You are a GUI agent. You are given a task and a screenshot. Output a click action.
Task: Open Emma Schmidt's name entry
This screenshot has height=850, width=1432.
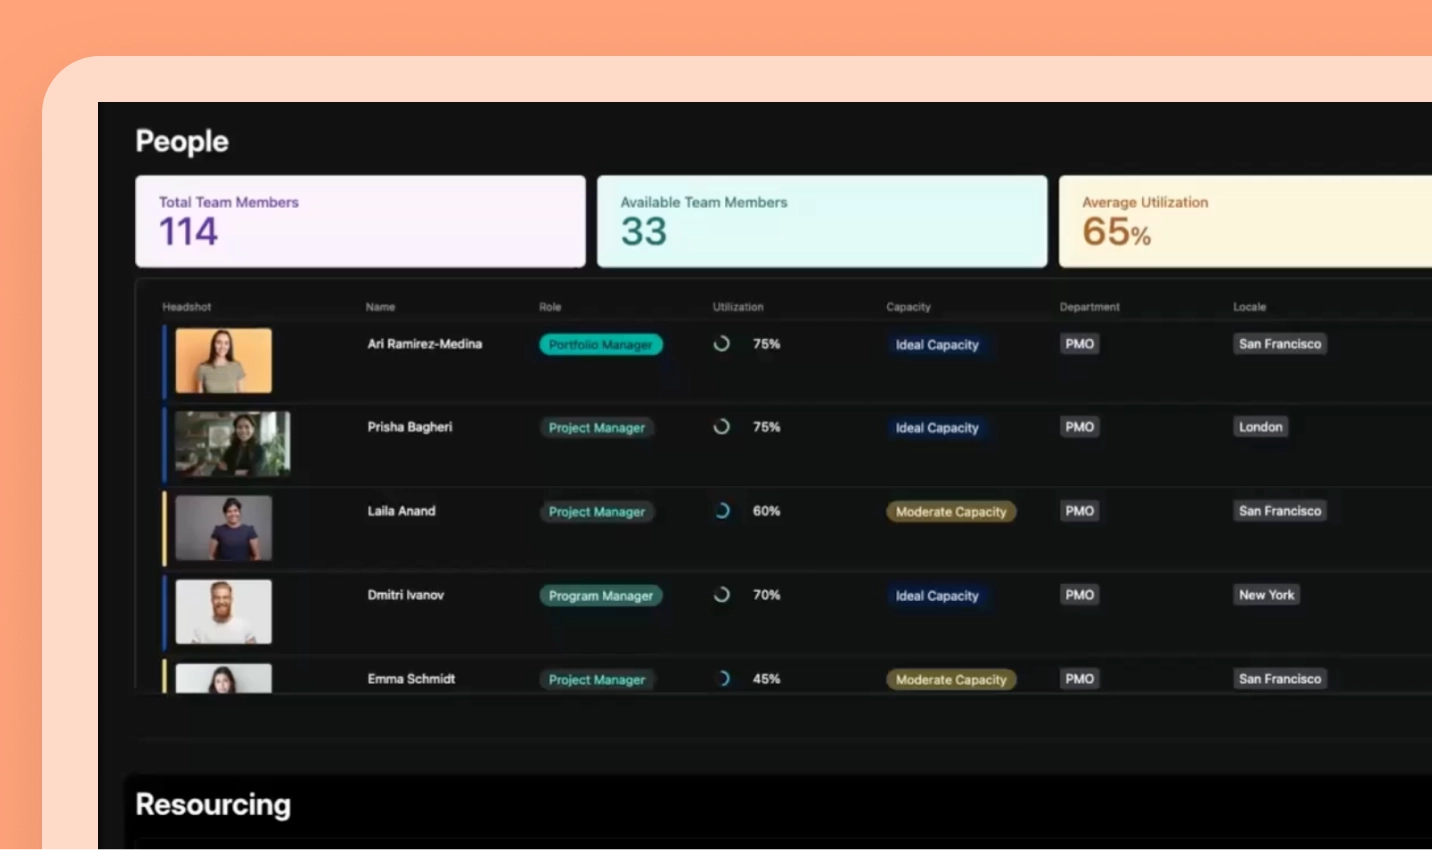tap(411, 679)
